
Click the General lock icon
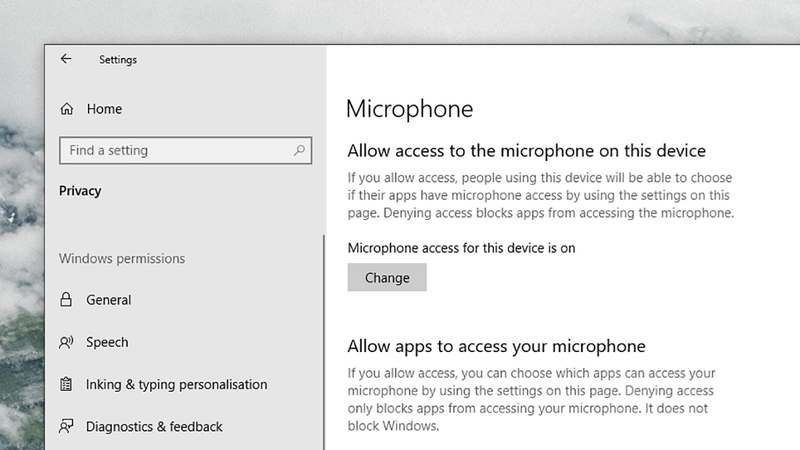66,299
